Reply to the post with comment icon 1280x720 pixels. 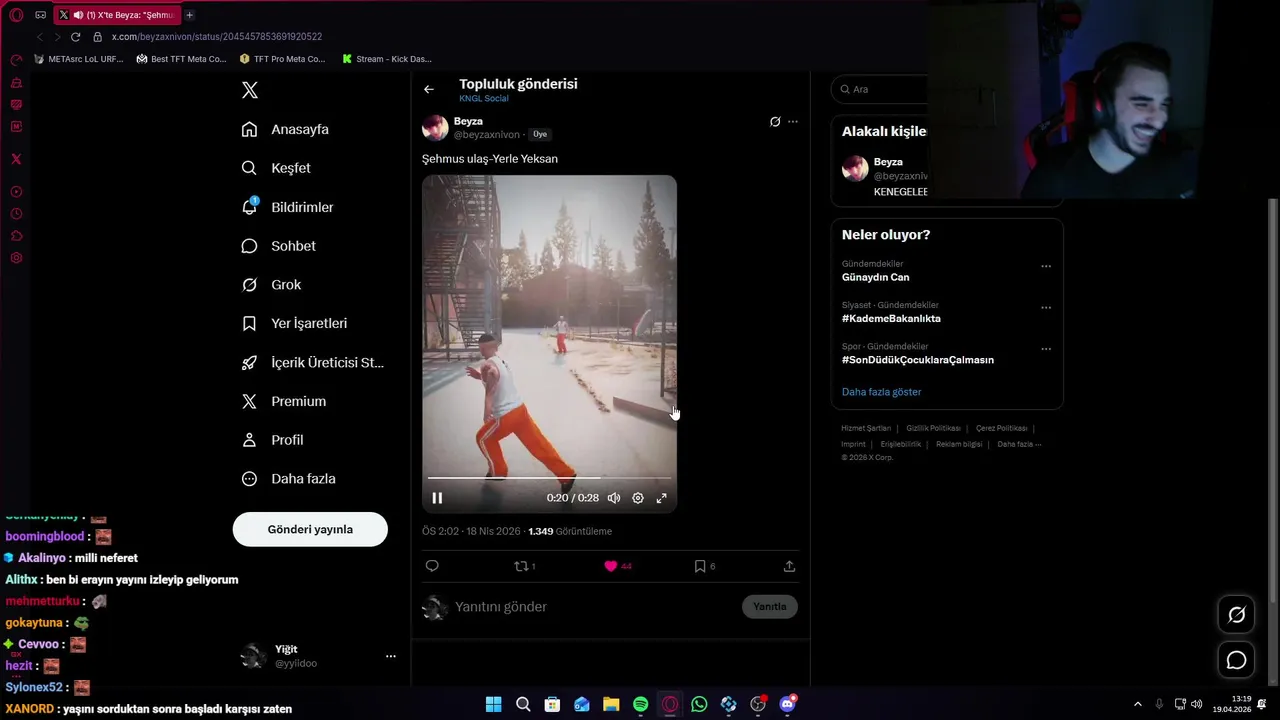(x=432, y=566)
